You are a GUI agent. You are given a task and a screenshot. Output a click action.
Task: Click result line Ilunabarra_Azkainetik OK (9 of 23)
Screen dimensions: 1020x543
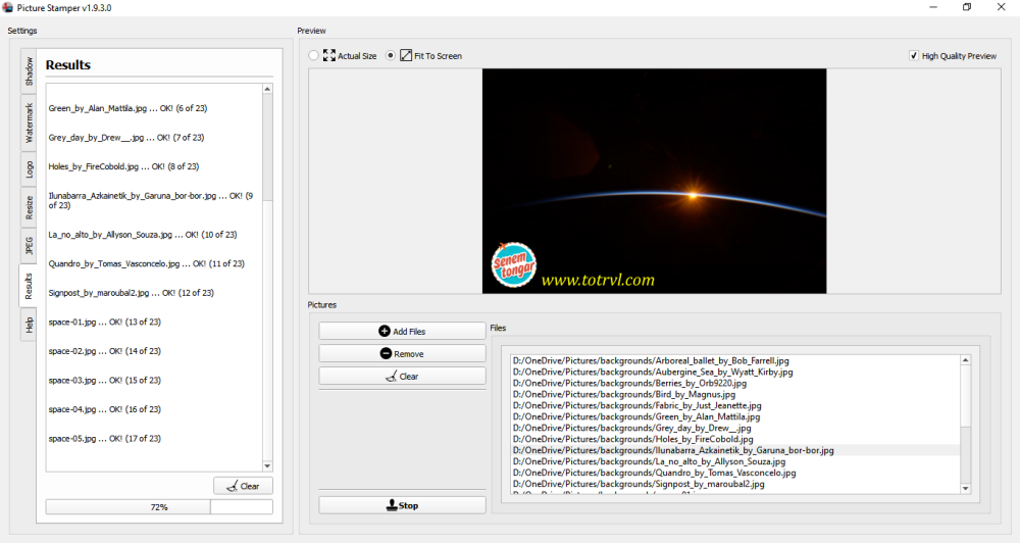(x=151, y=200)
